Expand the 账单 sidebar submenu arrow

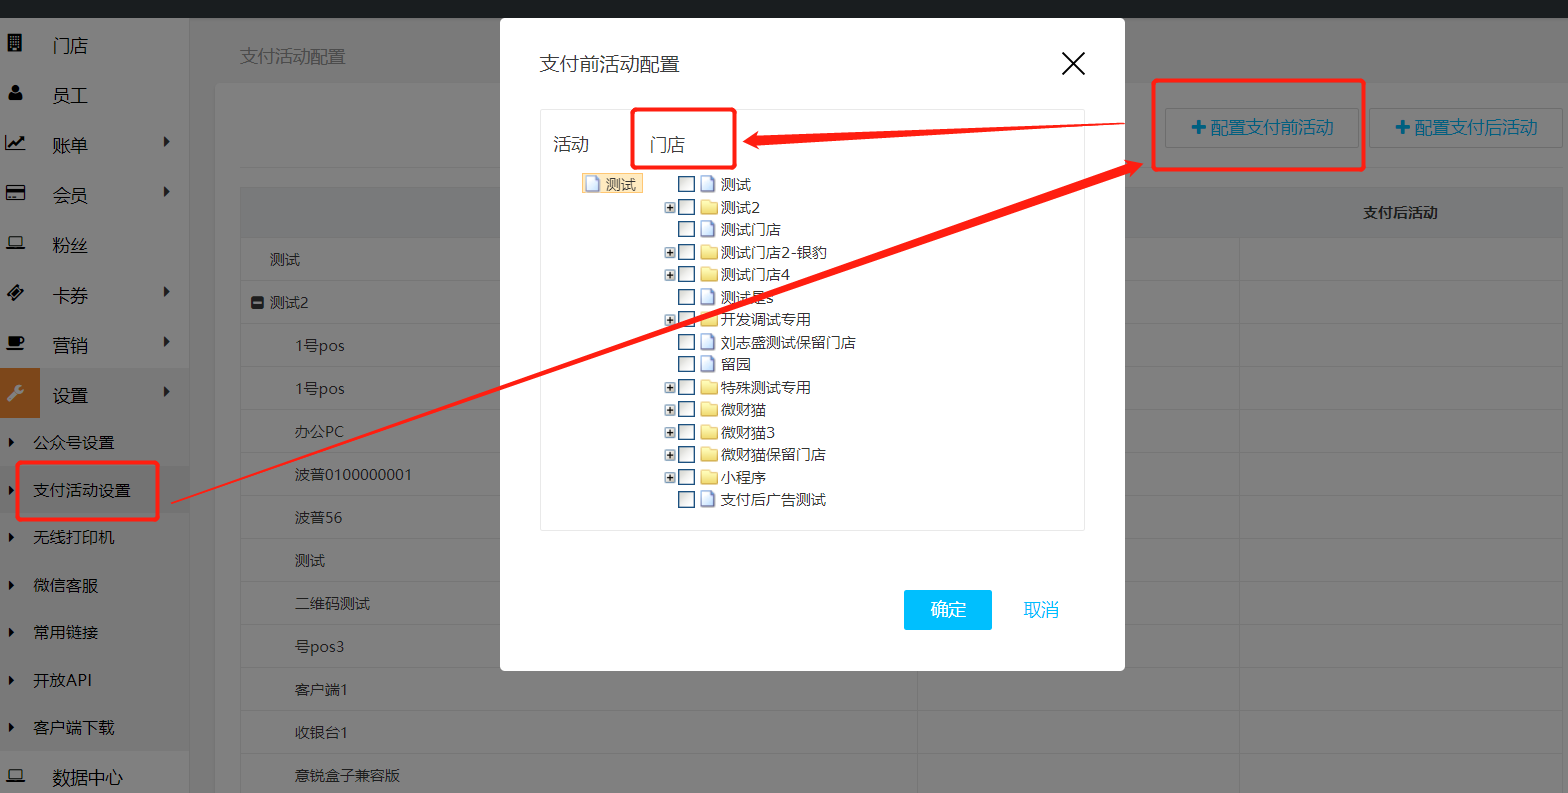[167, 142]
